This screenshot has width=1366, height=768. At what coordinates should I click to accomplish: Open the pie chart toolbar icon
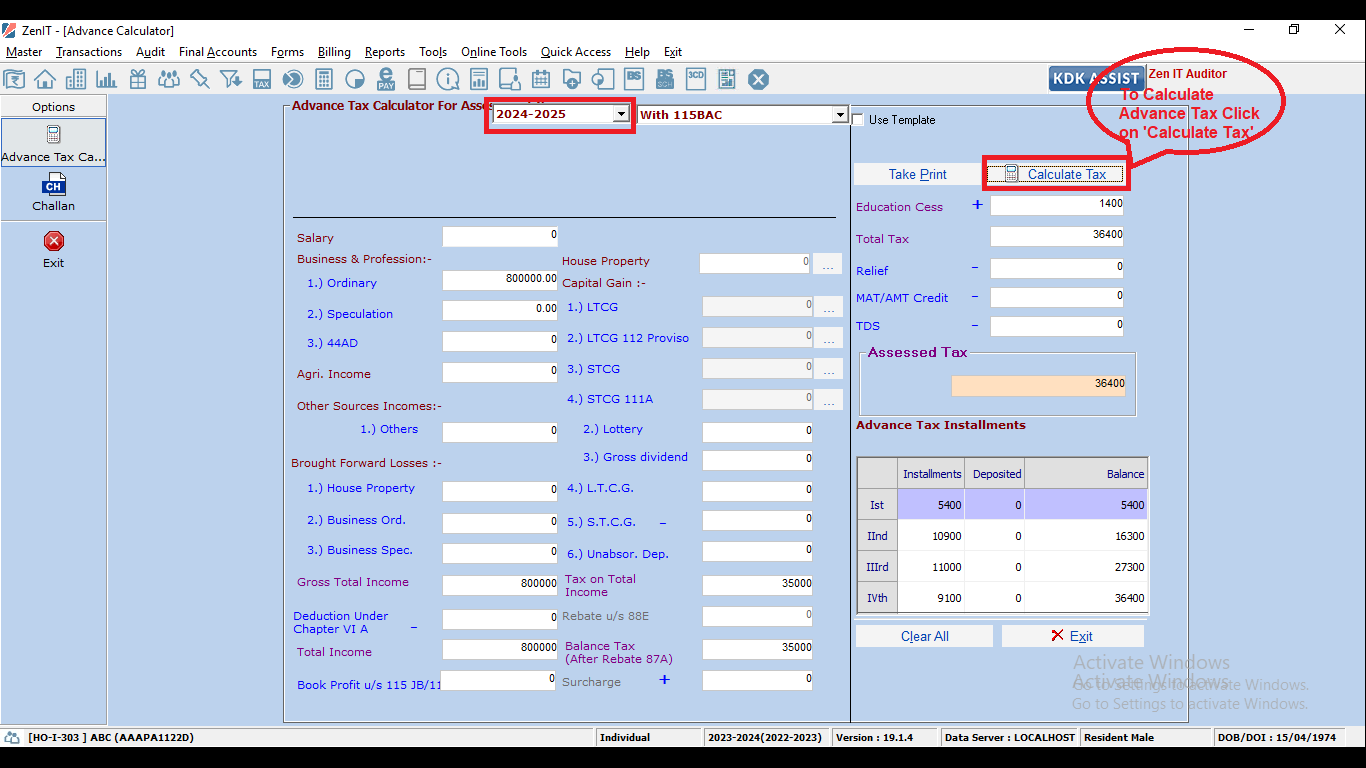[355, 79]
